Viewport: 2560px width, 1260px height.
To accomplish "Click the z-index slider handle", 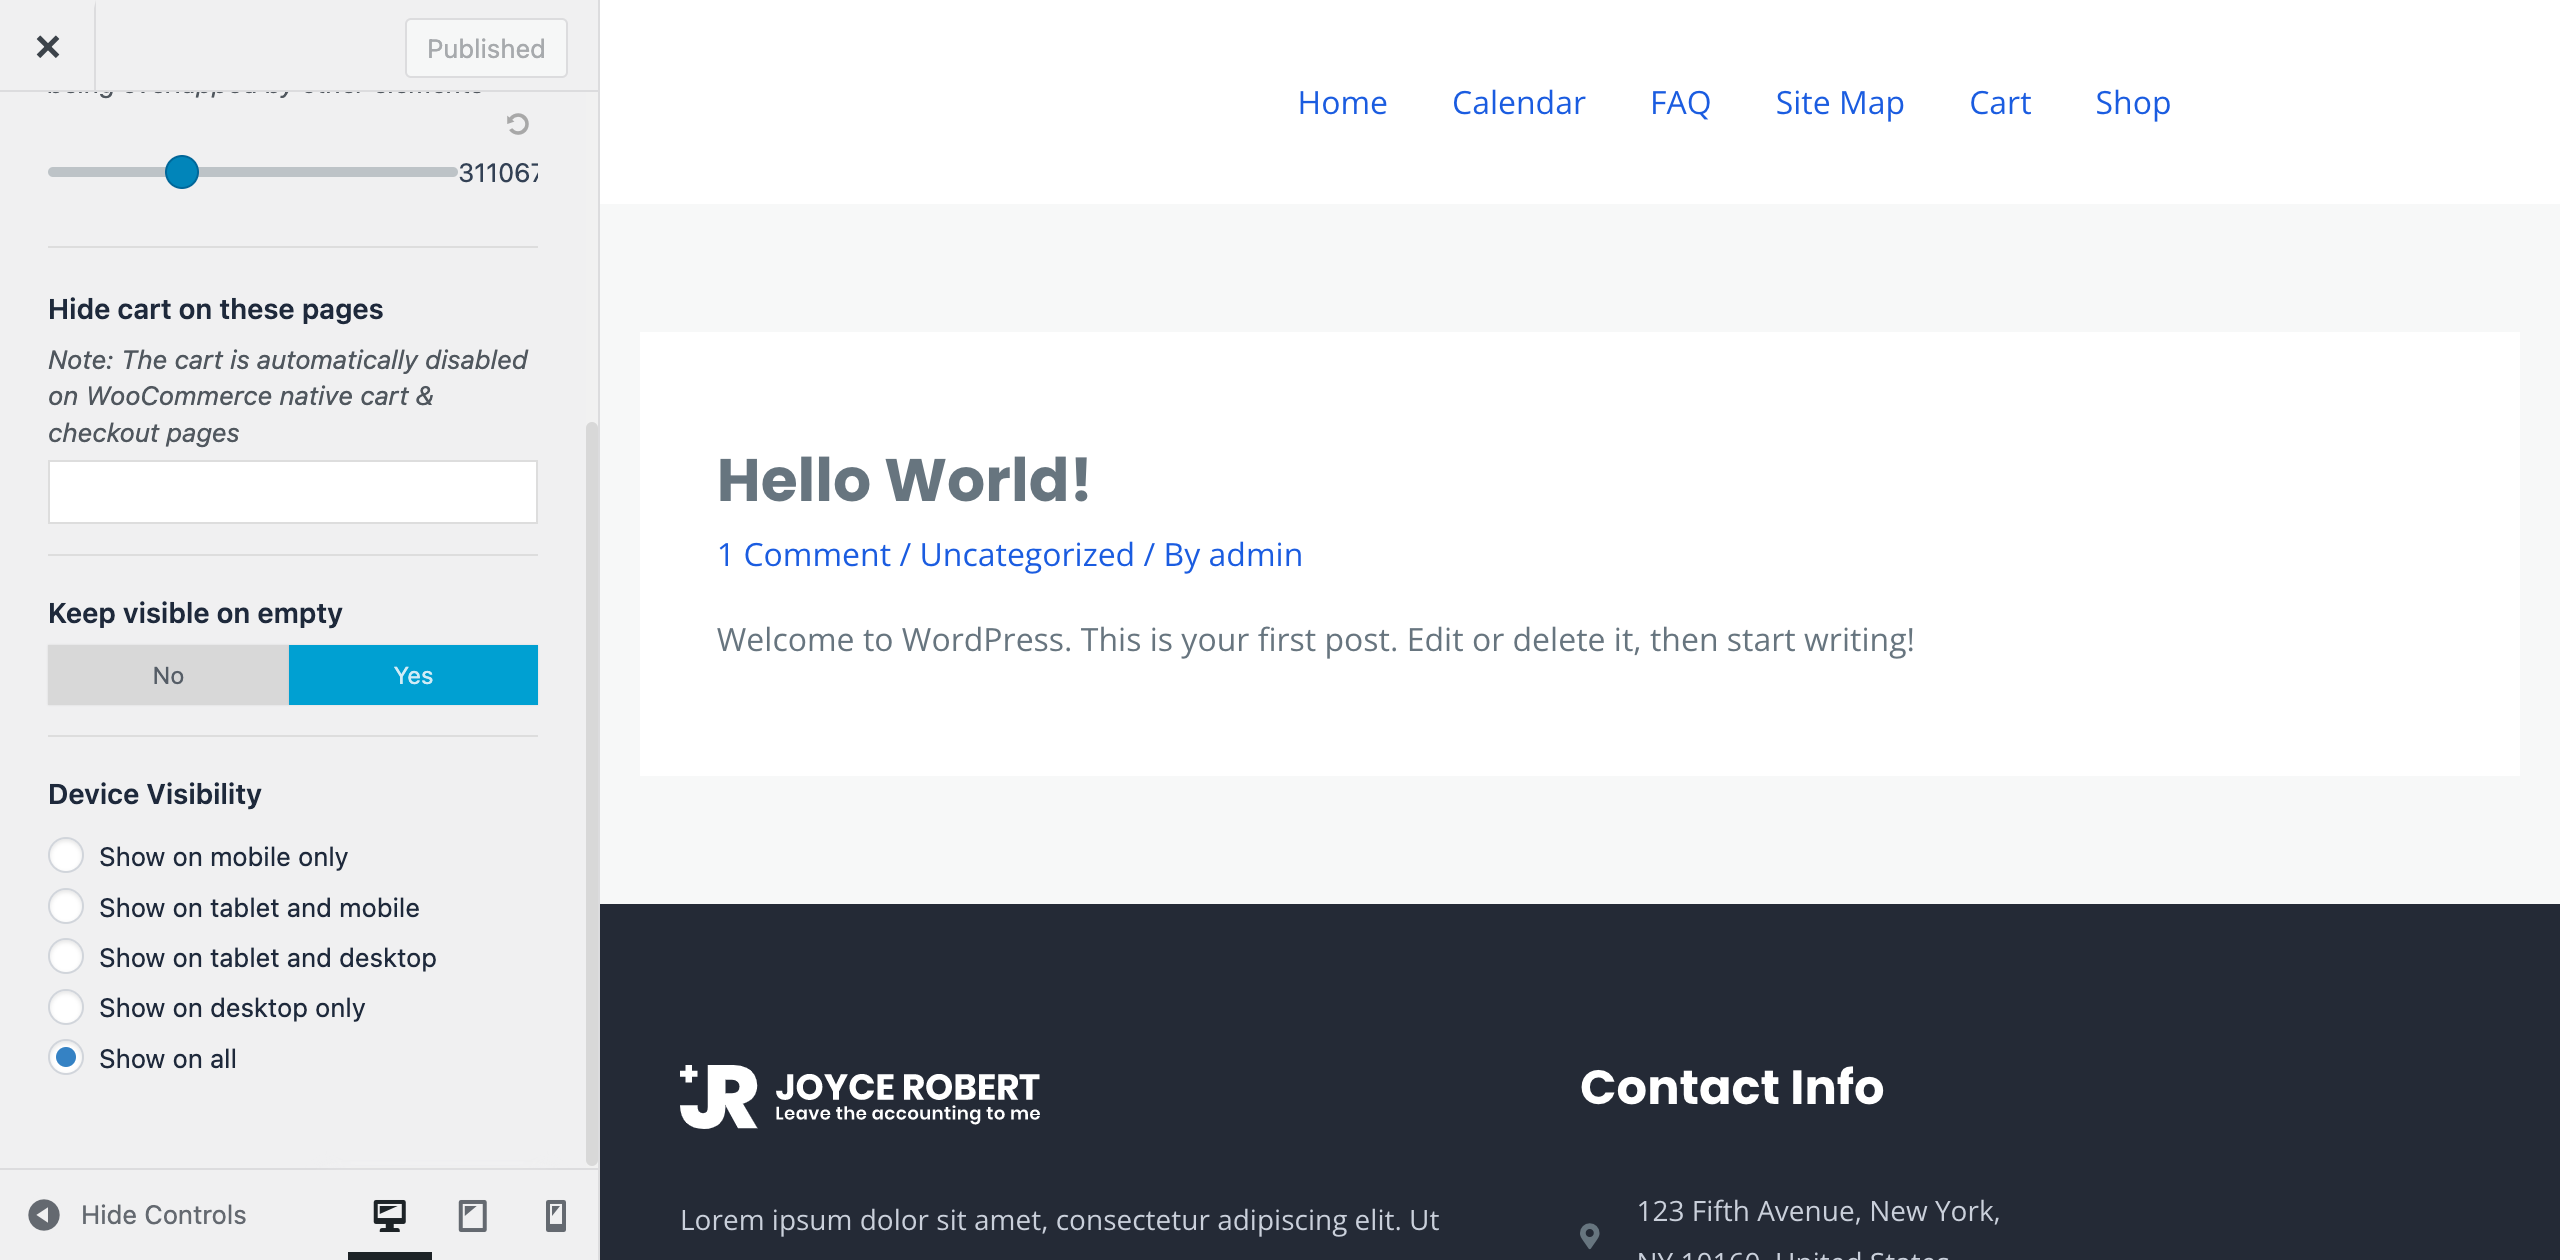I will pos(182,172).
